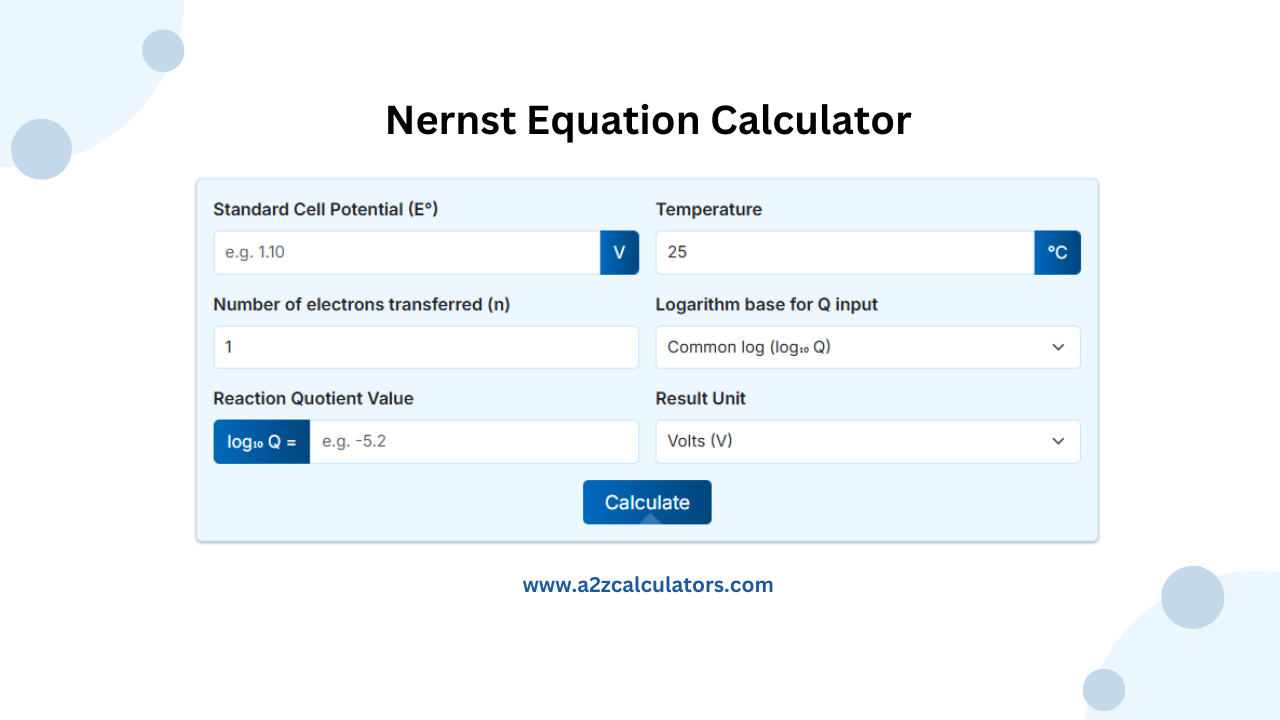Click the °C unit badge for temperature
The width and height of the screenshot is (1280, 720).
(x=1057, y=252)
